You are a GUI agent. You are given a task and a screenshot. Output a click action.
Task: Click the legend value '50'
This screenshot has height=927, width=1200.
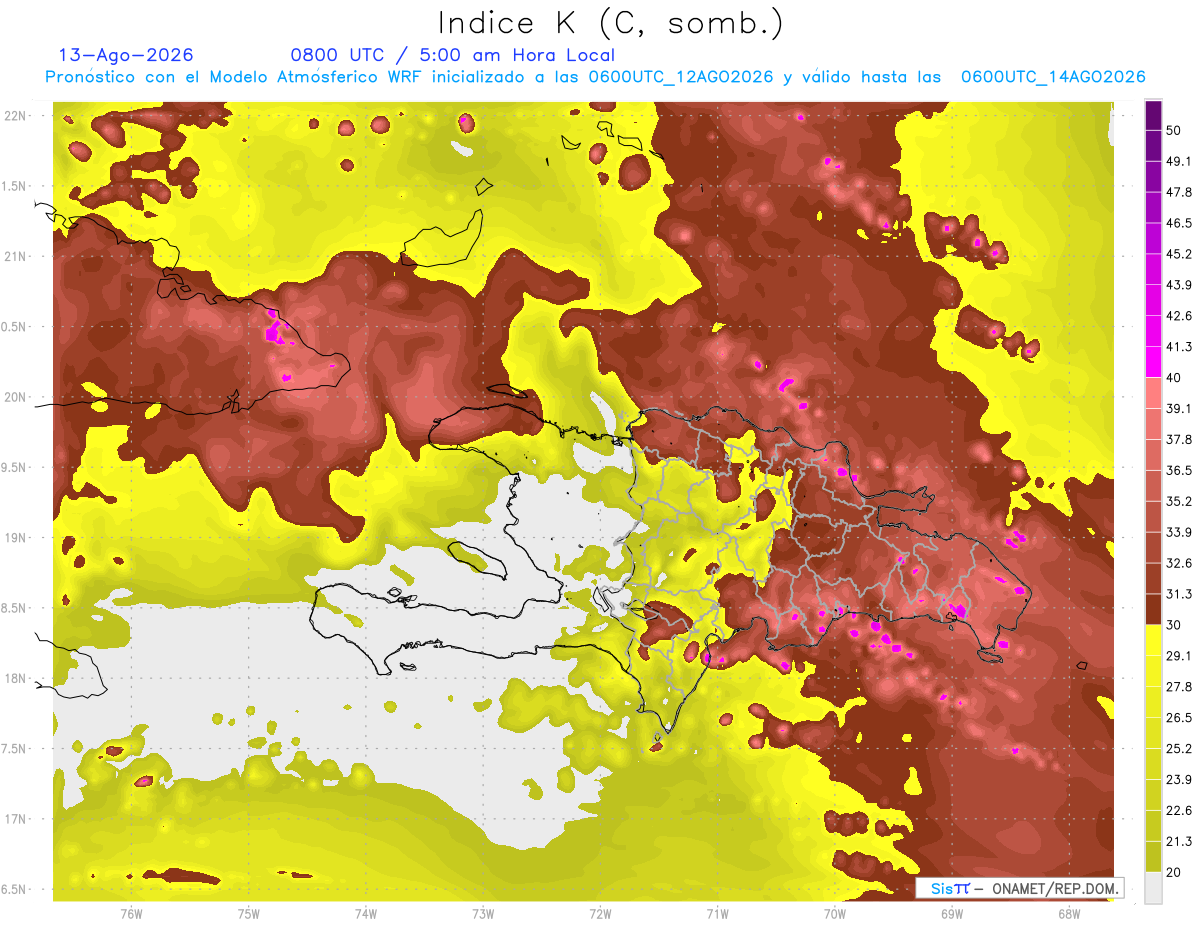pos(1174,131)
